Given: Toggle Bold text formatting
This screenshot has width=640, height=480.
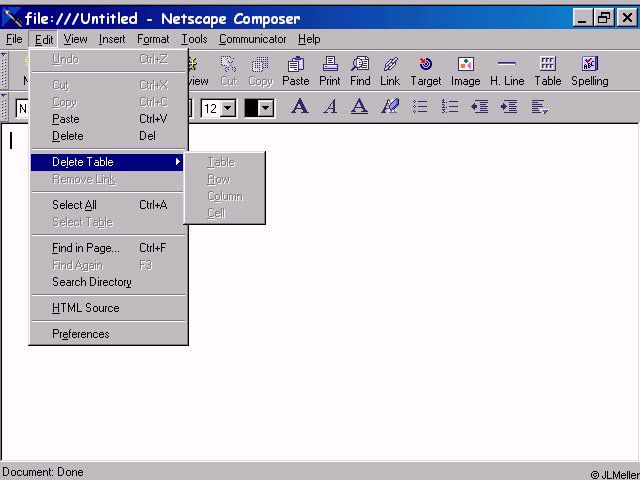Looking at the screenshot, I should pyautogui.click(x=300, y=107).
